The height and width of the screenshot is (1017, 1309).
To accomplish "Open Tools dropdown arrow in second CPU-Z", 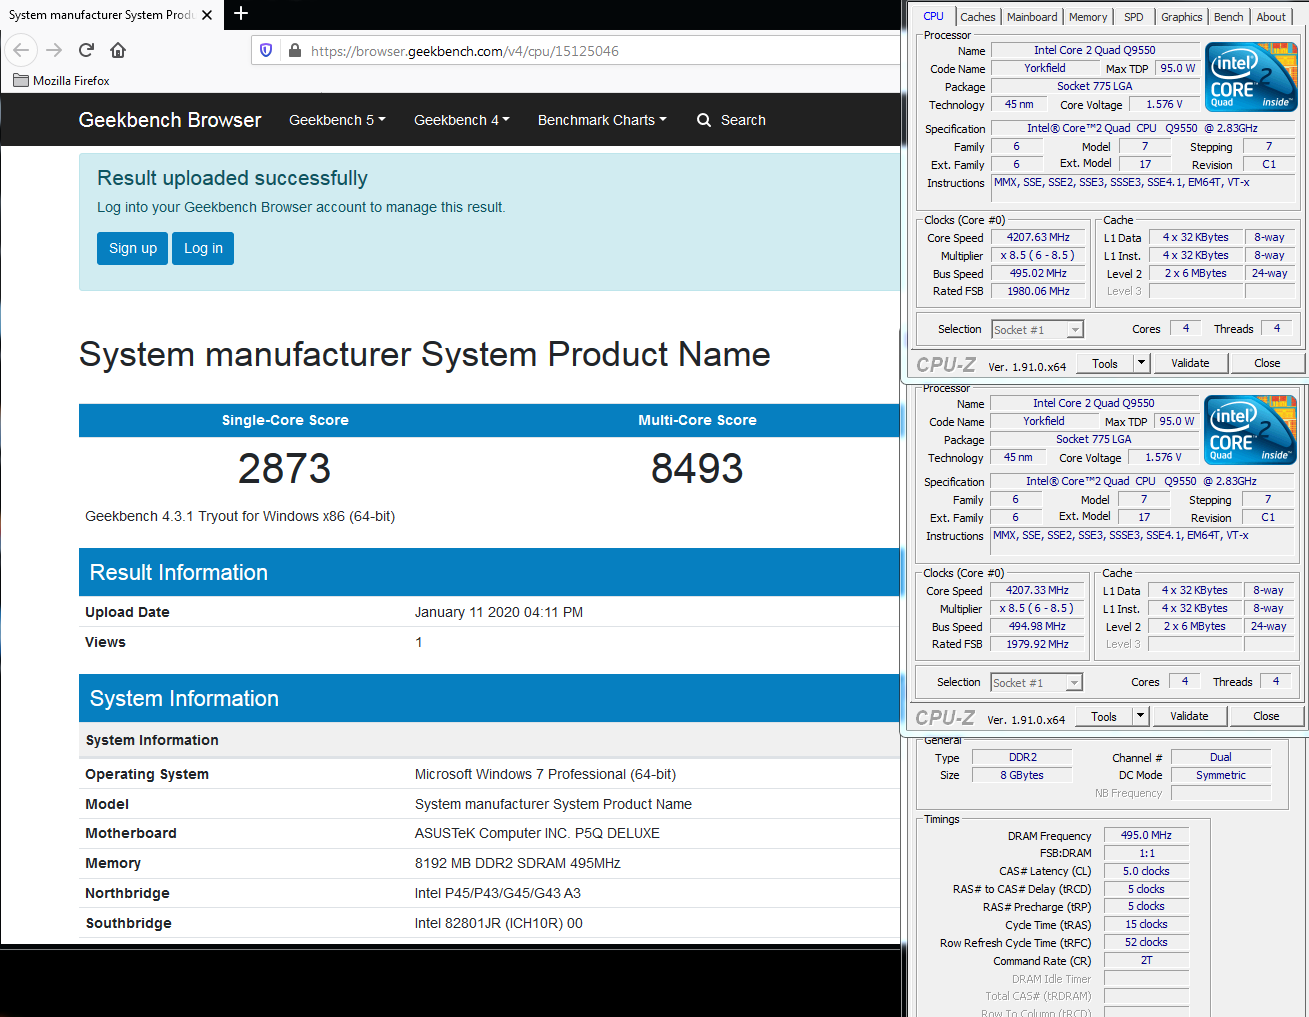I will [1140, 716].
